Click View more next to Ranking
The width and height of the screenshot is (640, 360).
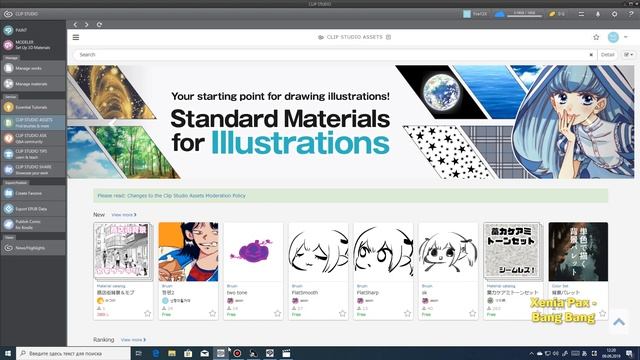[x=133, y=340]
